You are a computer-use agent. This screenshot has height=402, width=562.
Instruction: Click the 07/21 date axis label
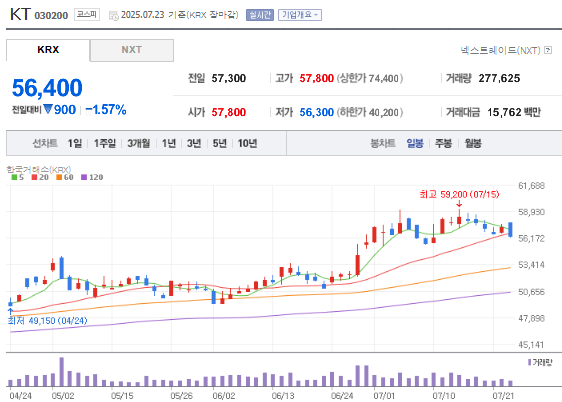coord(503,396)
